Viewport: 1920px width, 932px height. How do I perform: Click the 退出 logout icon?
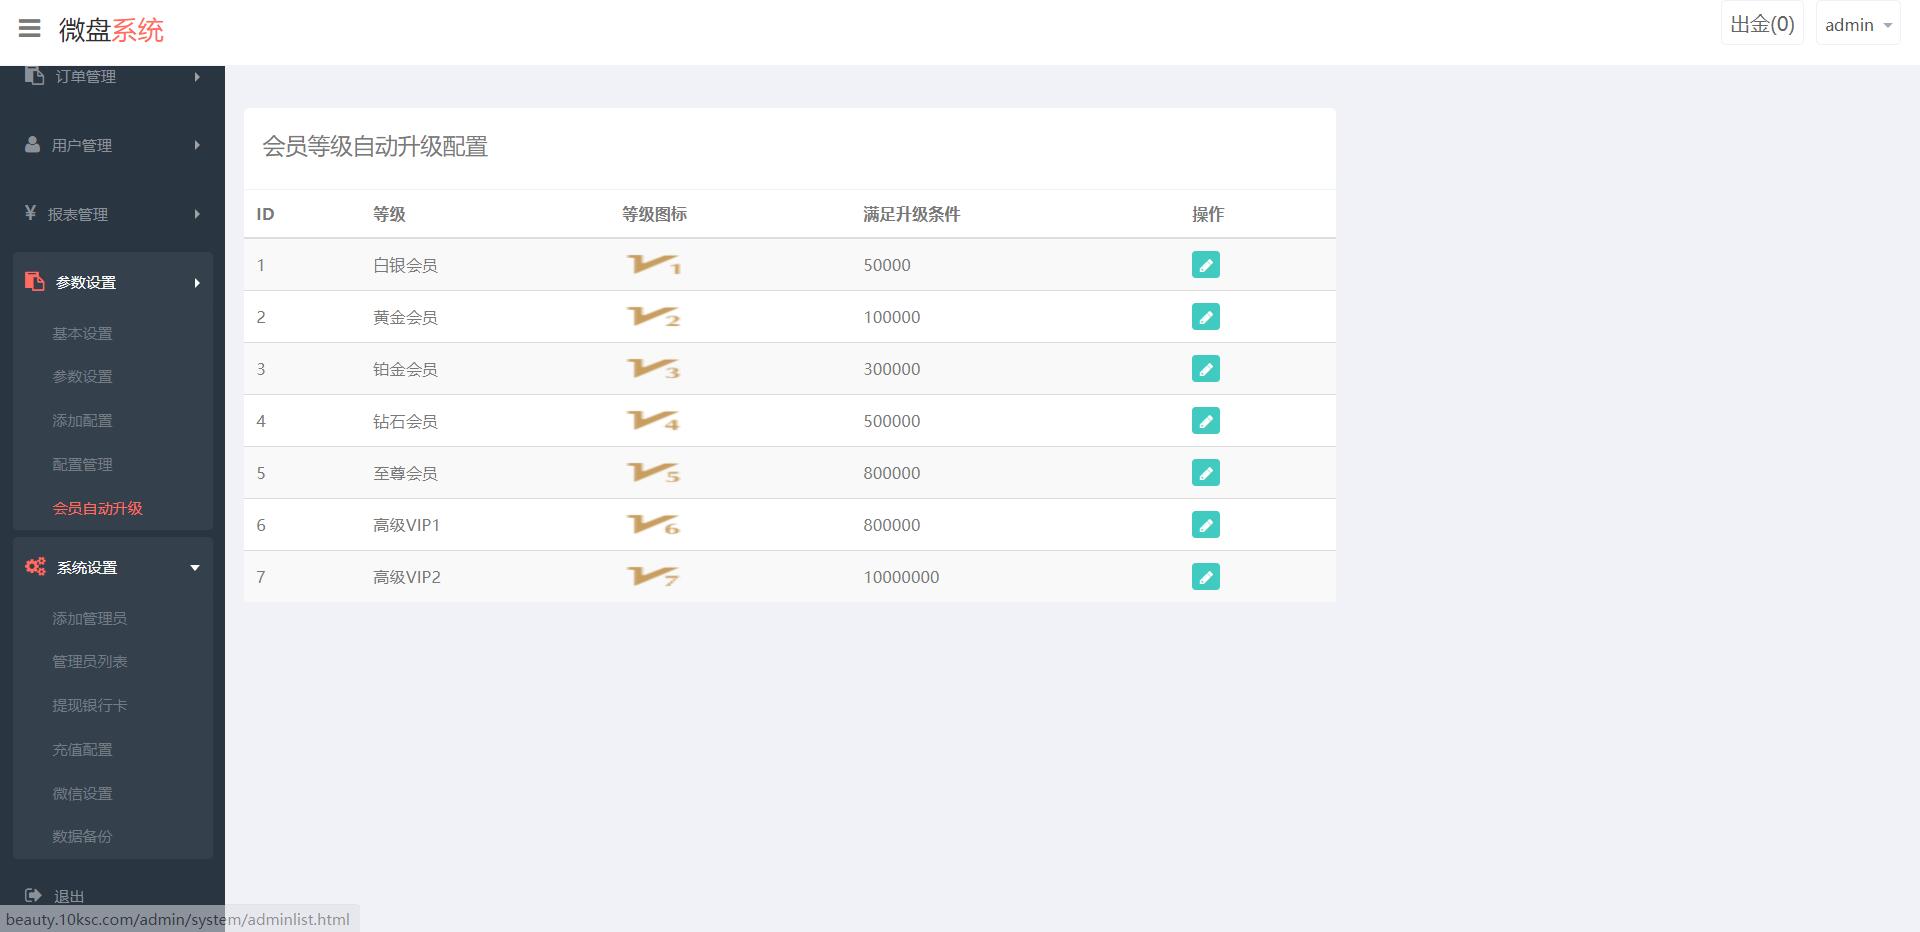pyautogui.click(x=33, y=896)
